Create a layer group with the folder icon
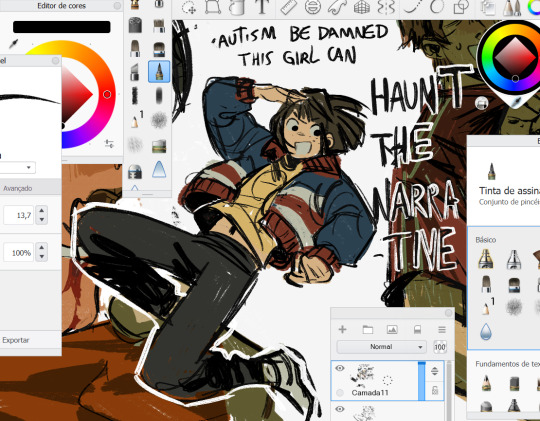The height and width of the screenshot is (421, 540). pyautogui.click(x=367, y=330)
